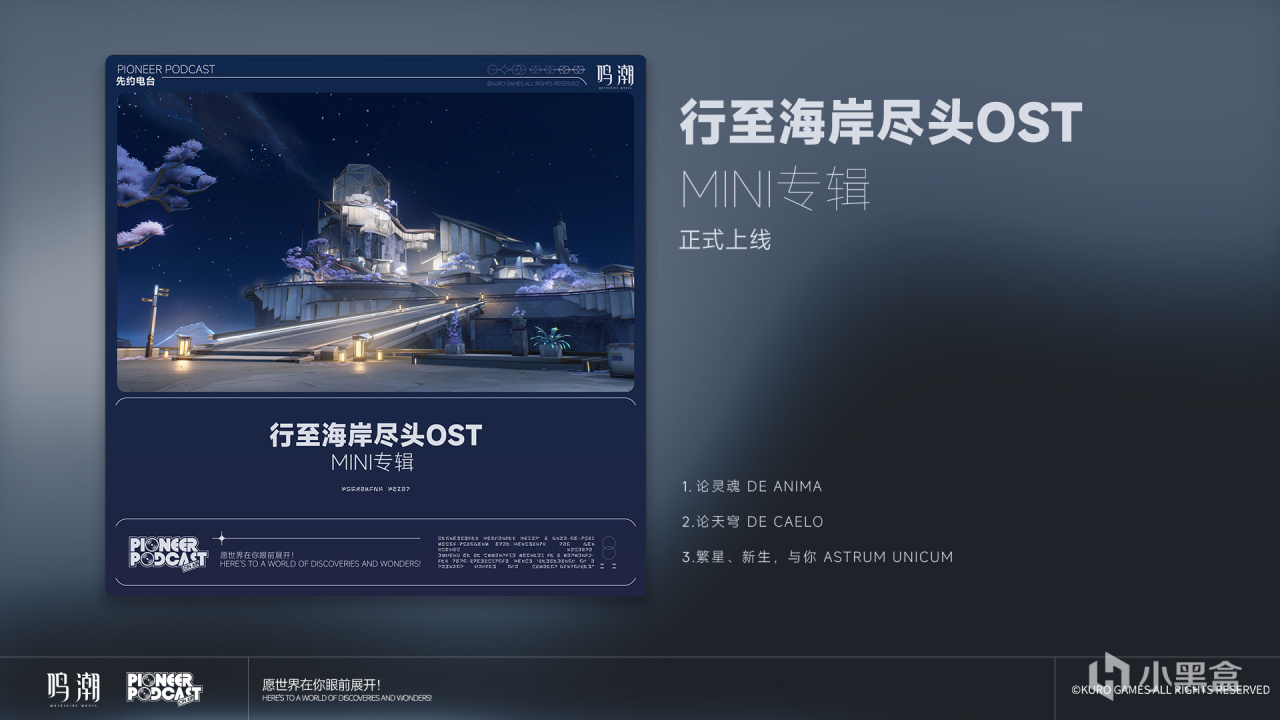Click the large MINI专辑 subtitle on right
This screenshot has height=720, width=1280.
(x=775, y=189)
